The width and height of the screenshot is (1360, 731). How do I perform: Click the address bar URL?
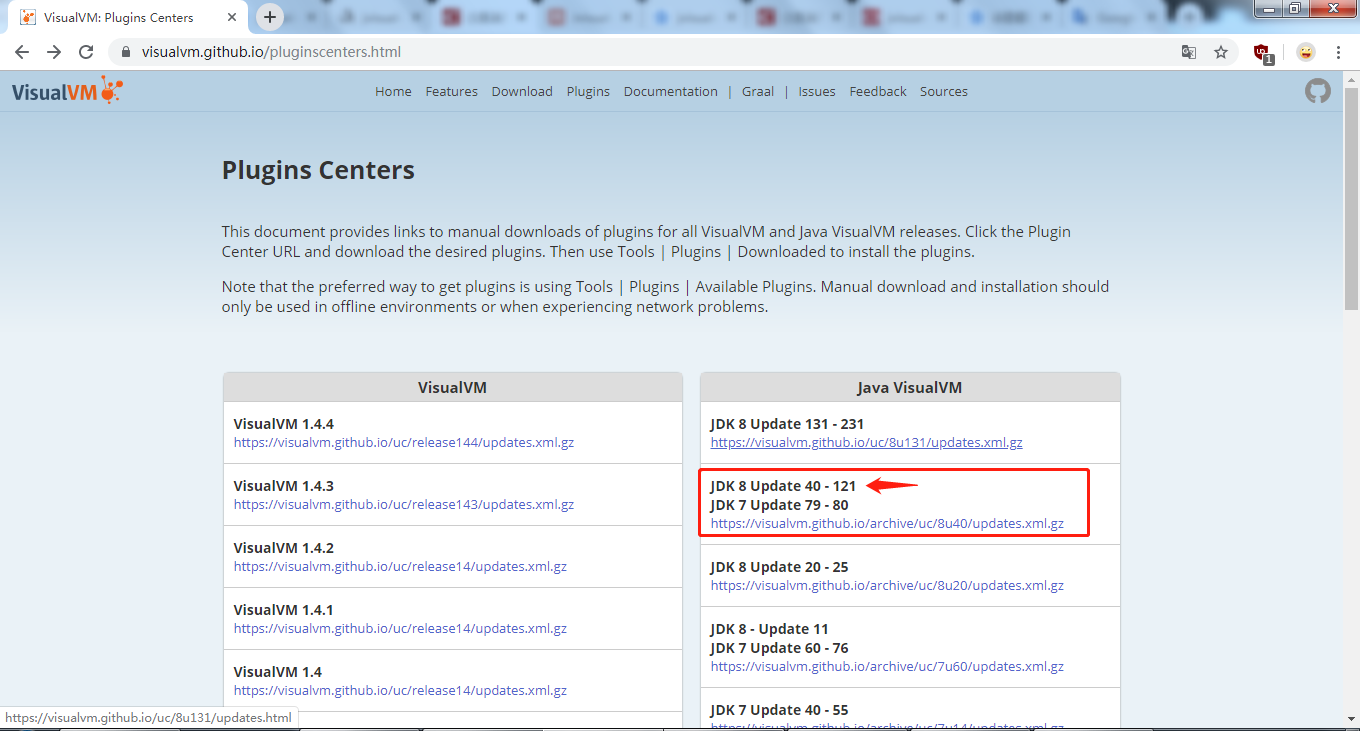(x=271, y=52)
